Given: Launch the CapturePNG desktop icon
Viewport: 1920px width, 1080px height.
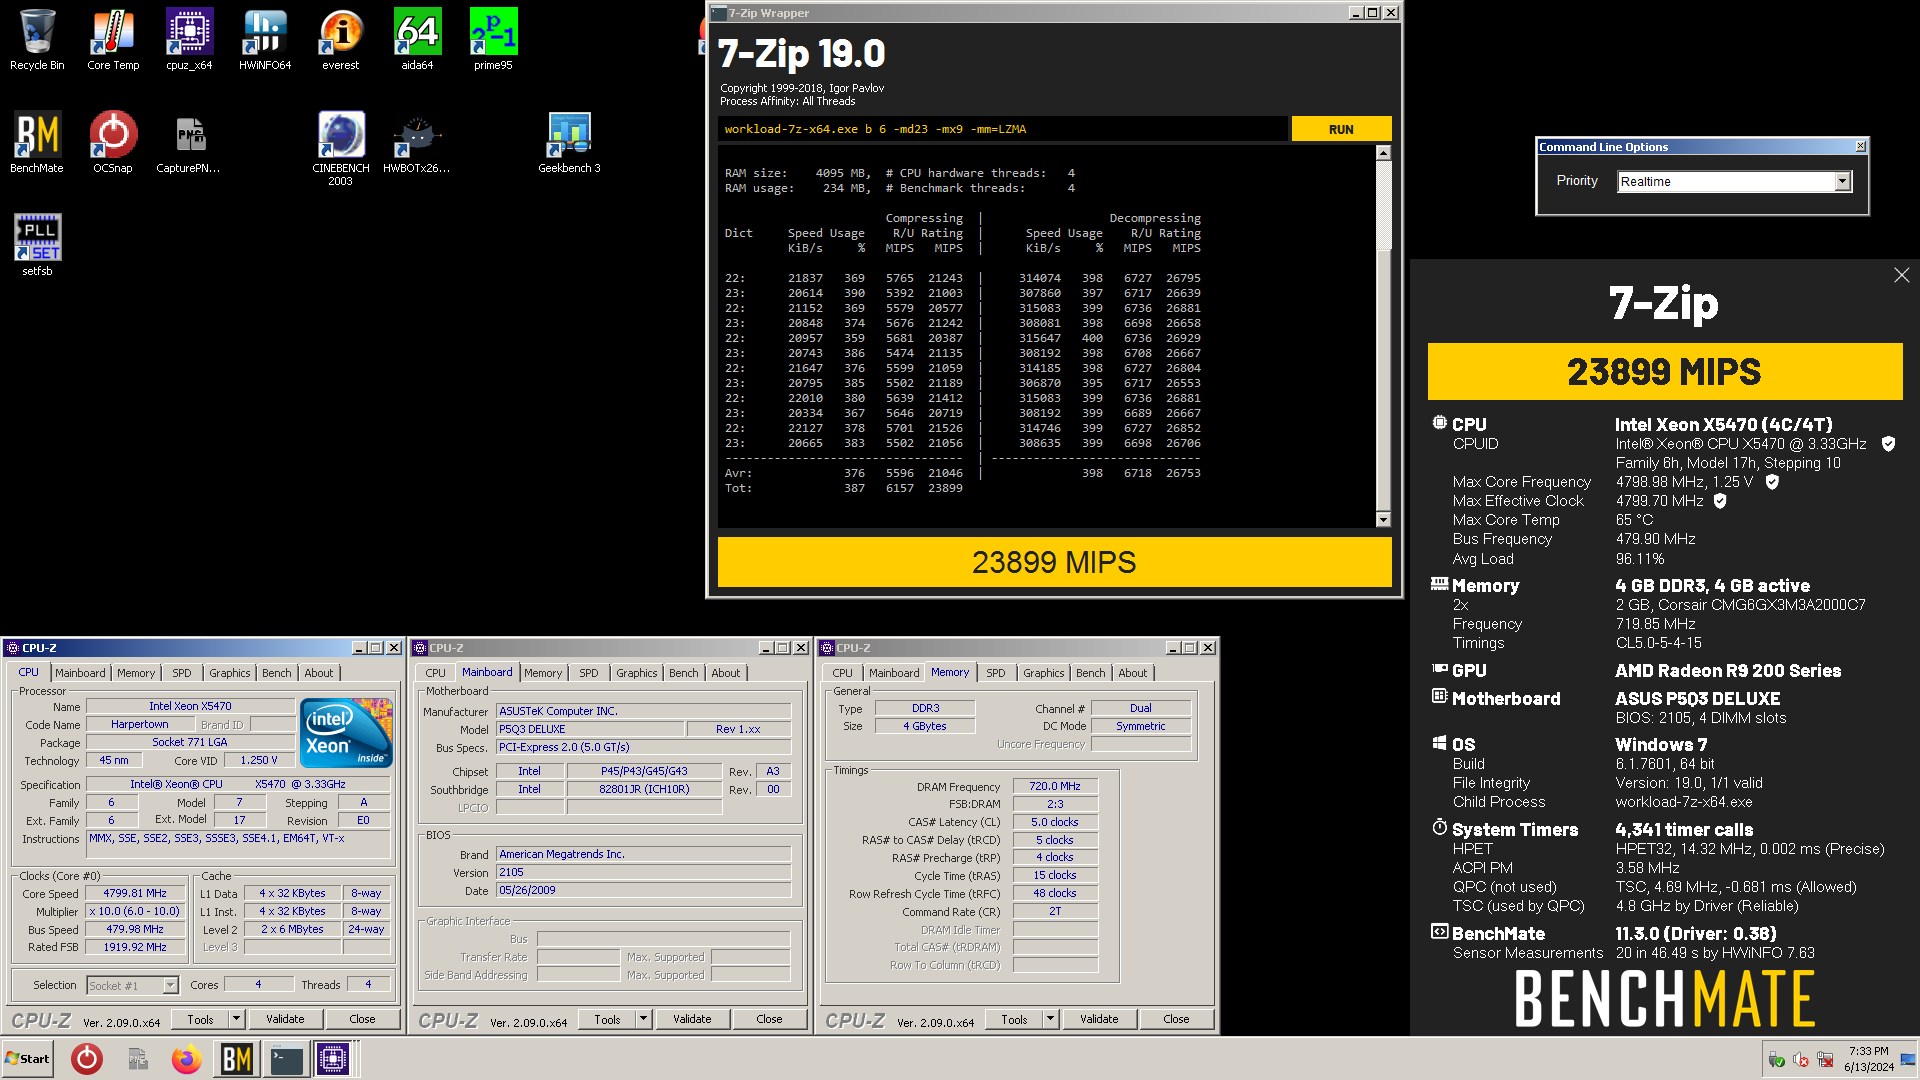Looking at the screenshot, I should 189,142.
